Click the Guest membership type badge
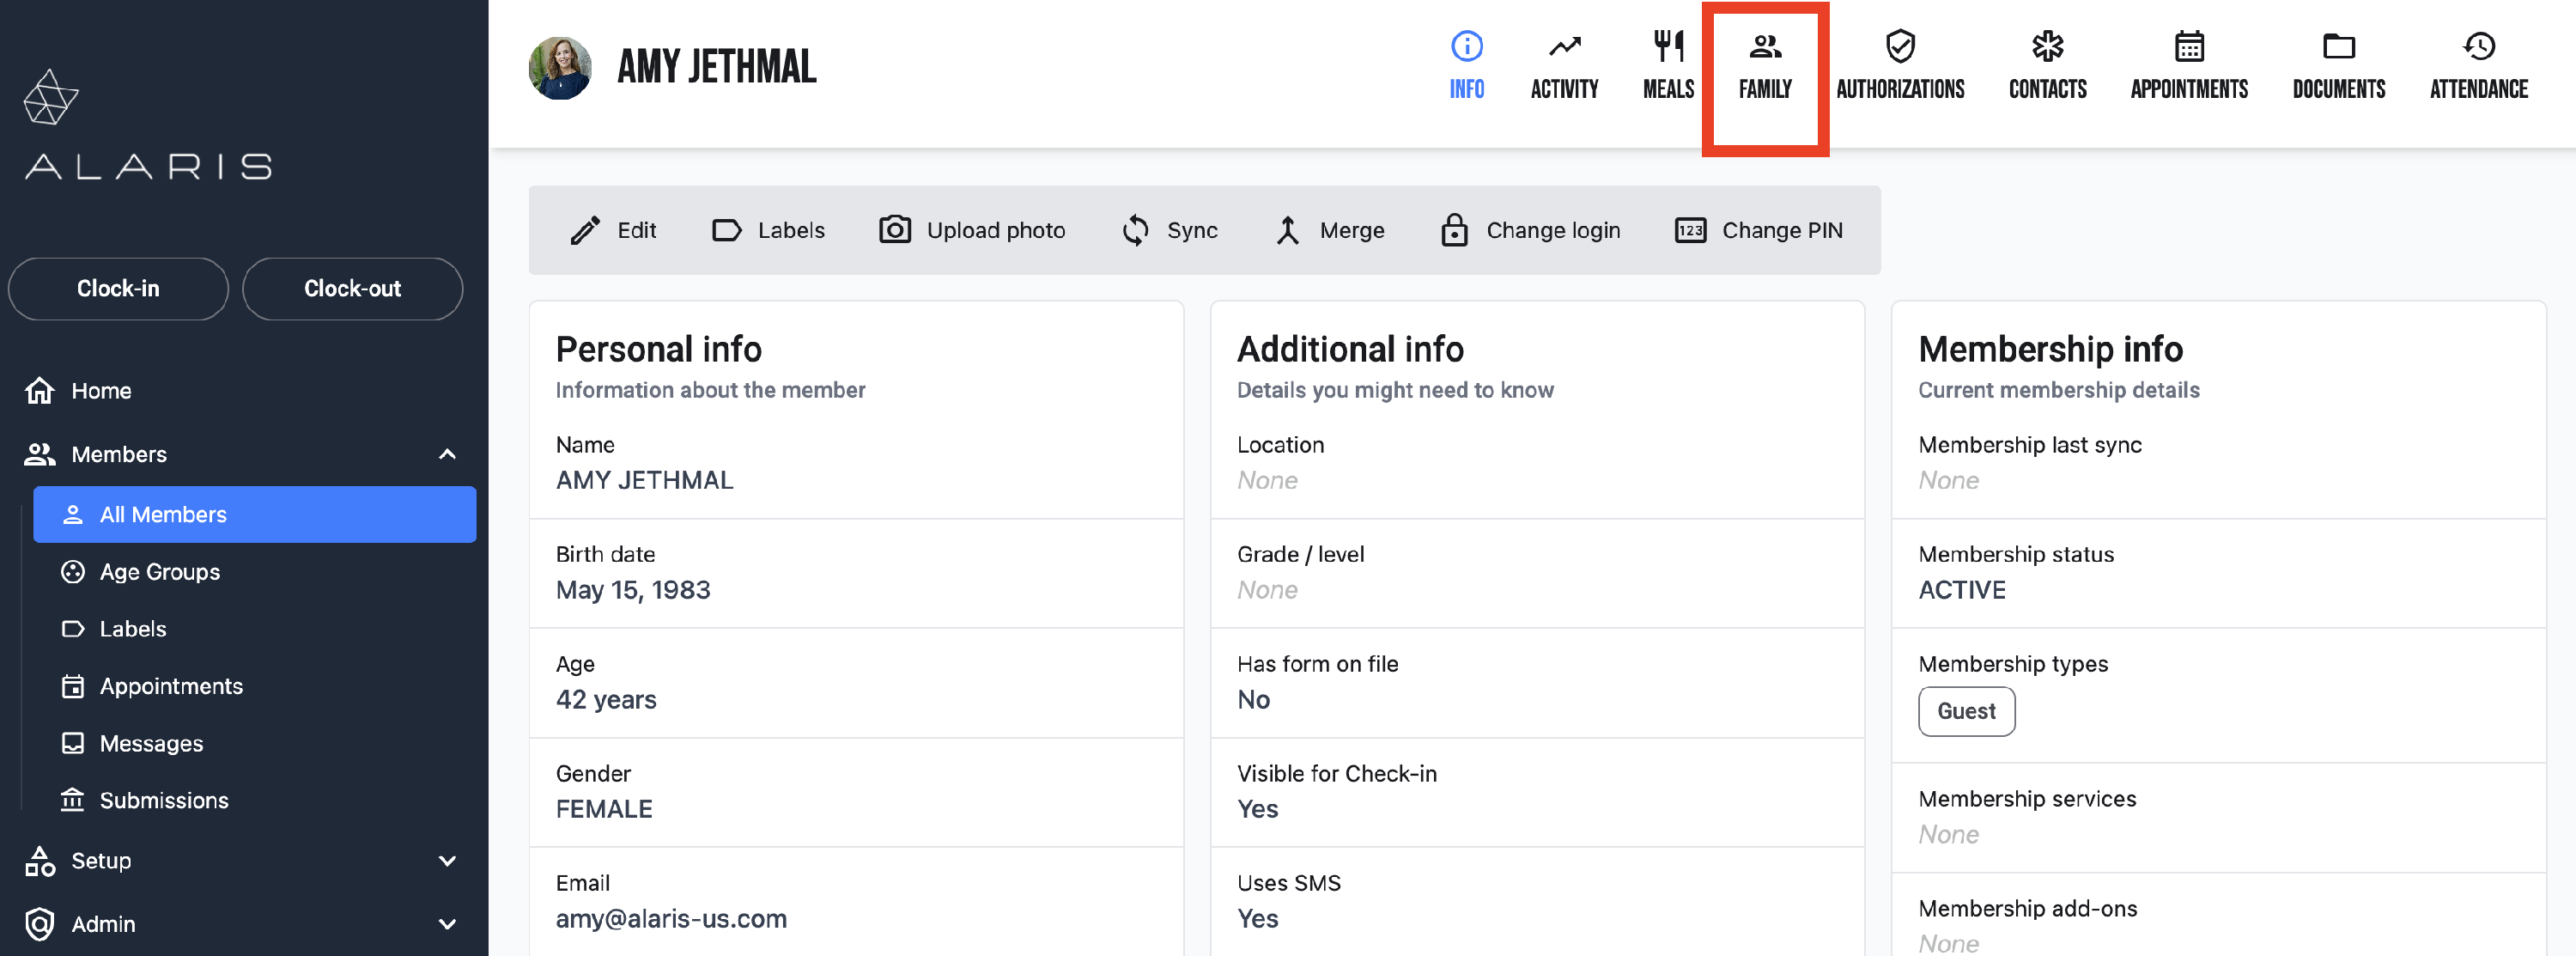Image resolution: width=2576 pixels, height=956 pixels. tap(1965, 711)
